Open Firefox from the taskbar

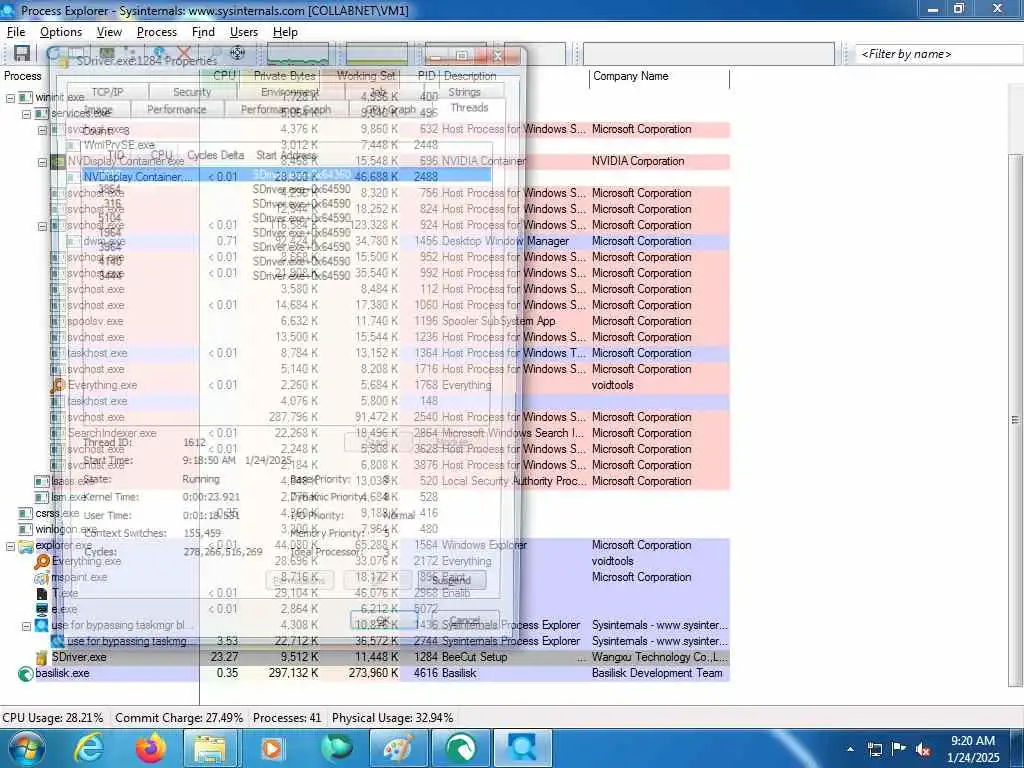point(151,748)
